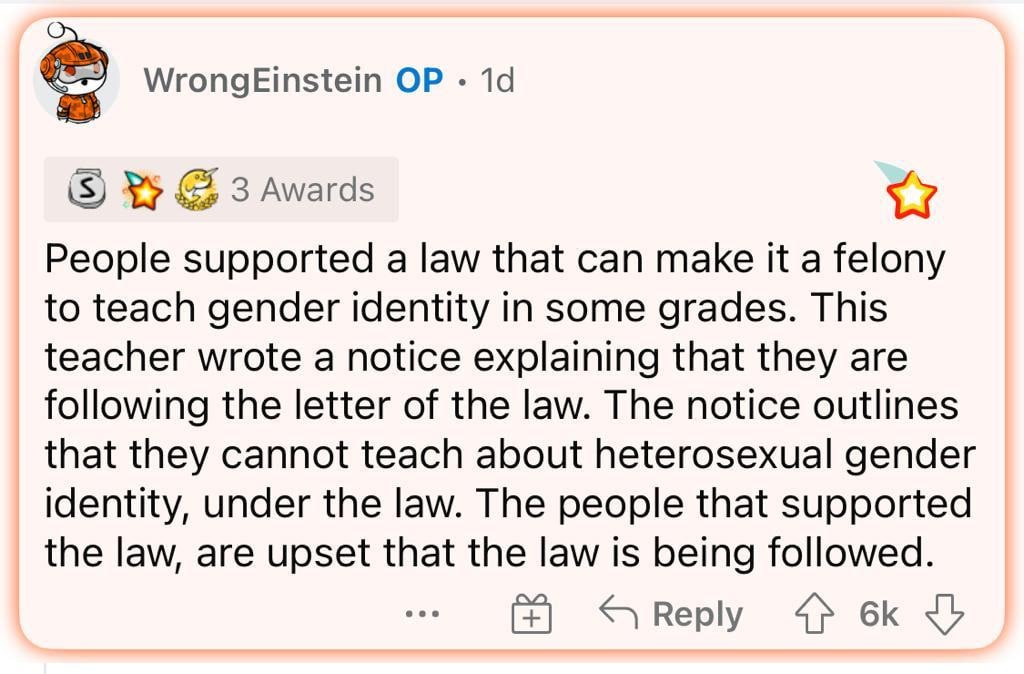Click the Reply text button
This screenshot has width=1024, height=674.
click(697, 614)
